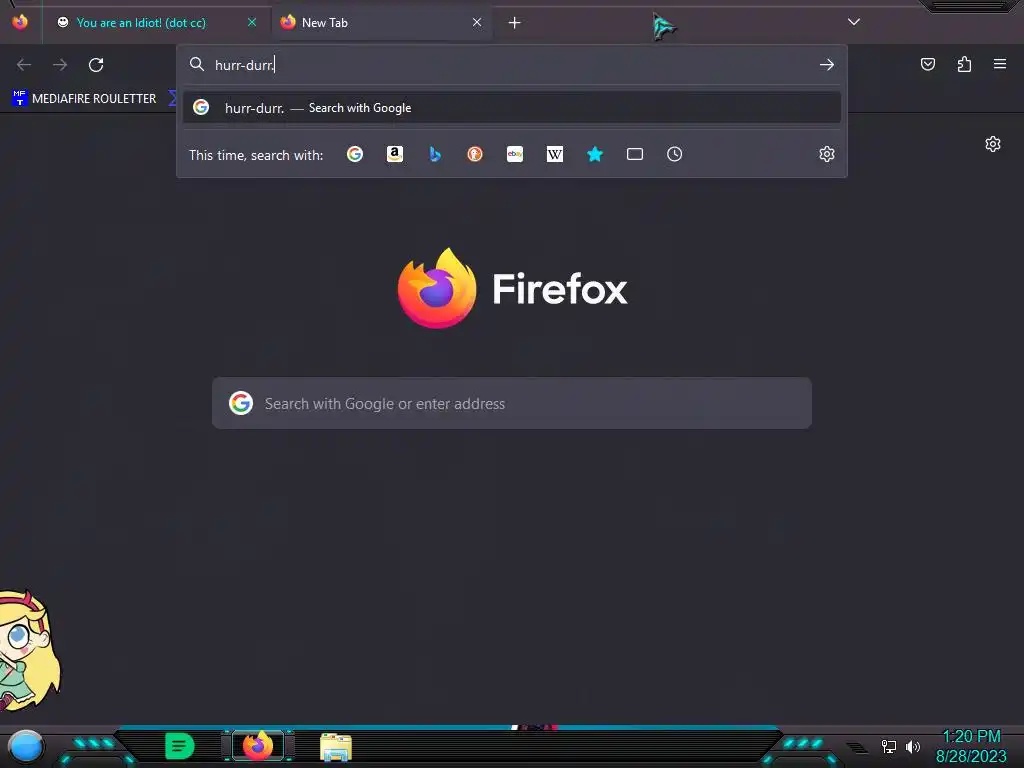
Task: Go back to previous page
Action: [24, 65]
